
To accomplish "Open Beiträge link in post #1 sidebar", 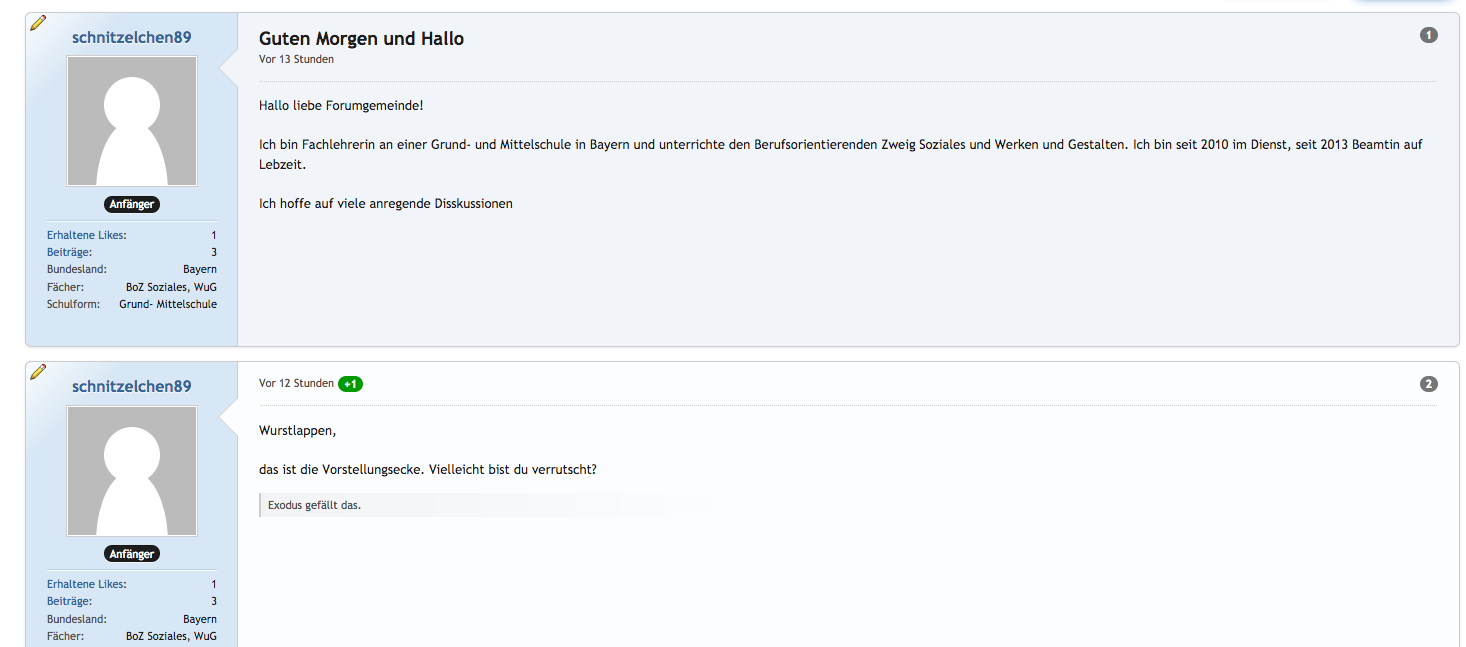I will click(69, 252).
